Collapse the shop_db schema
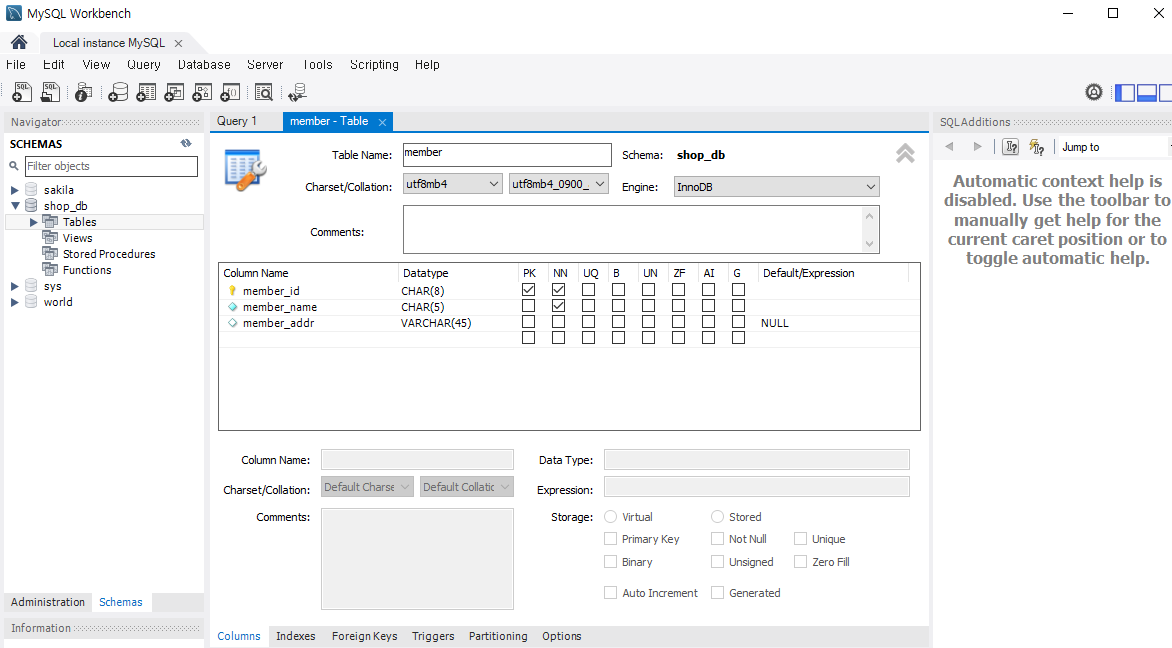The height and width of the screenshot is (648, 1172). [x=14, y=206]
